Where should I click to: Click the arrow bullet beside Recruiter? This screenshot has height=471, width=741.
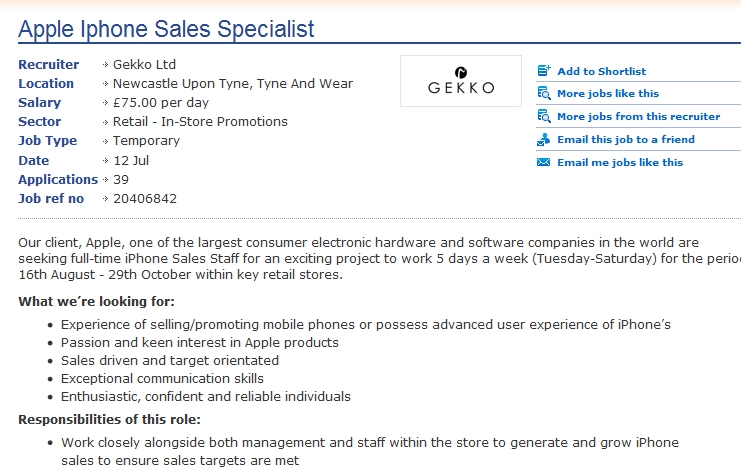(x=105, y=65)
